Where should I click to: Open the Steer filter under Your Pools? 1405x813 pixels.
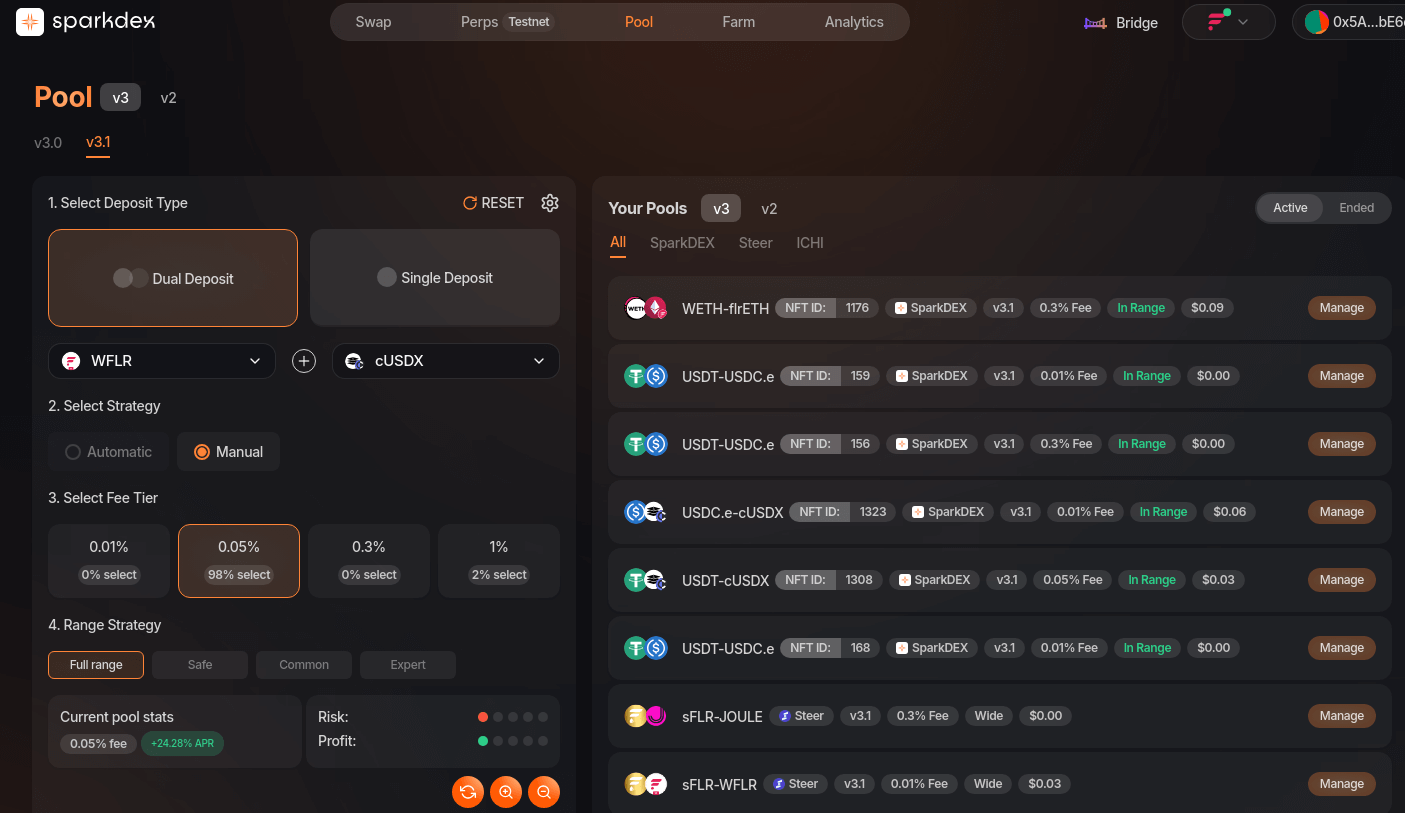pos(755,242)
